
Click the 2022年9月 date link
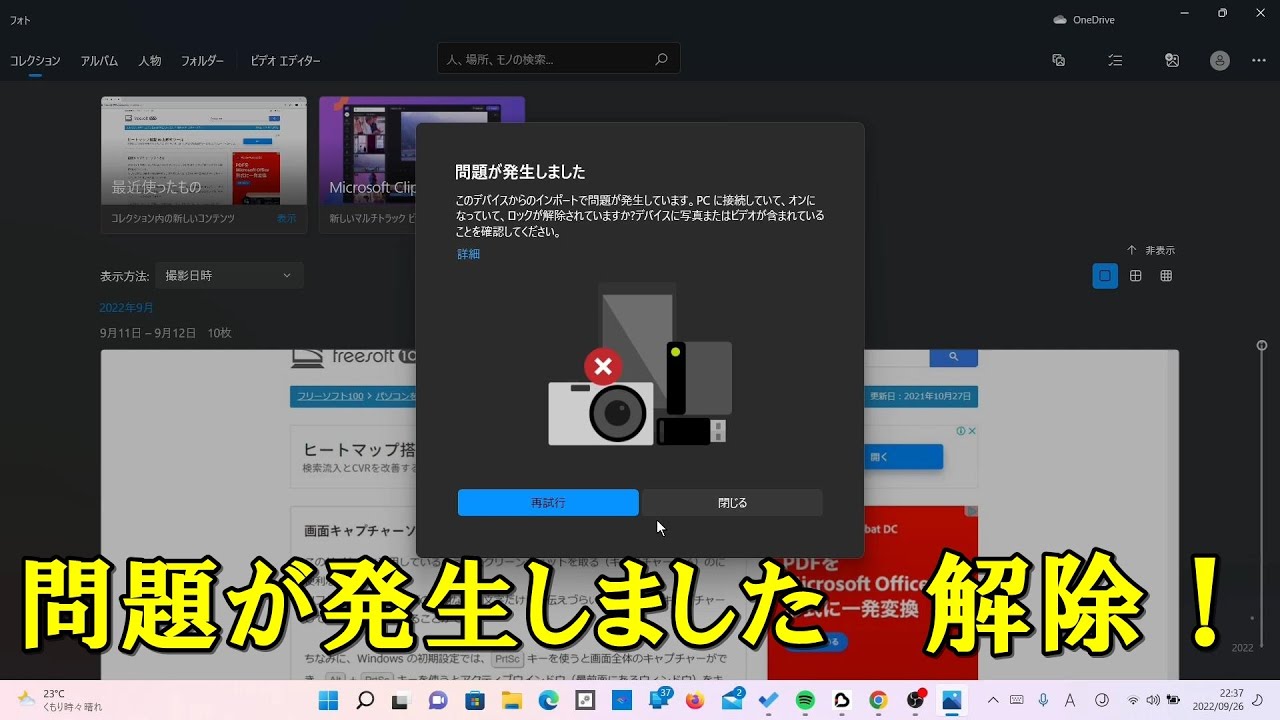[127, 307]
